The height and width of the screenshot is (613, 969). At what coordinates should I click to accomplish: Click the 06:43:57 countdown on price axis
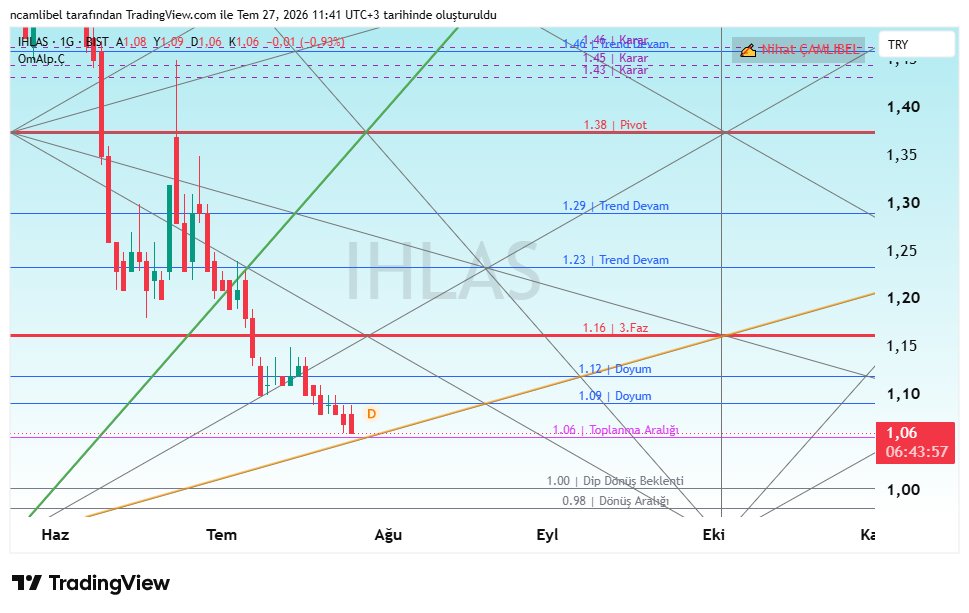pyautogui.click(x=916, y=452)
